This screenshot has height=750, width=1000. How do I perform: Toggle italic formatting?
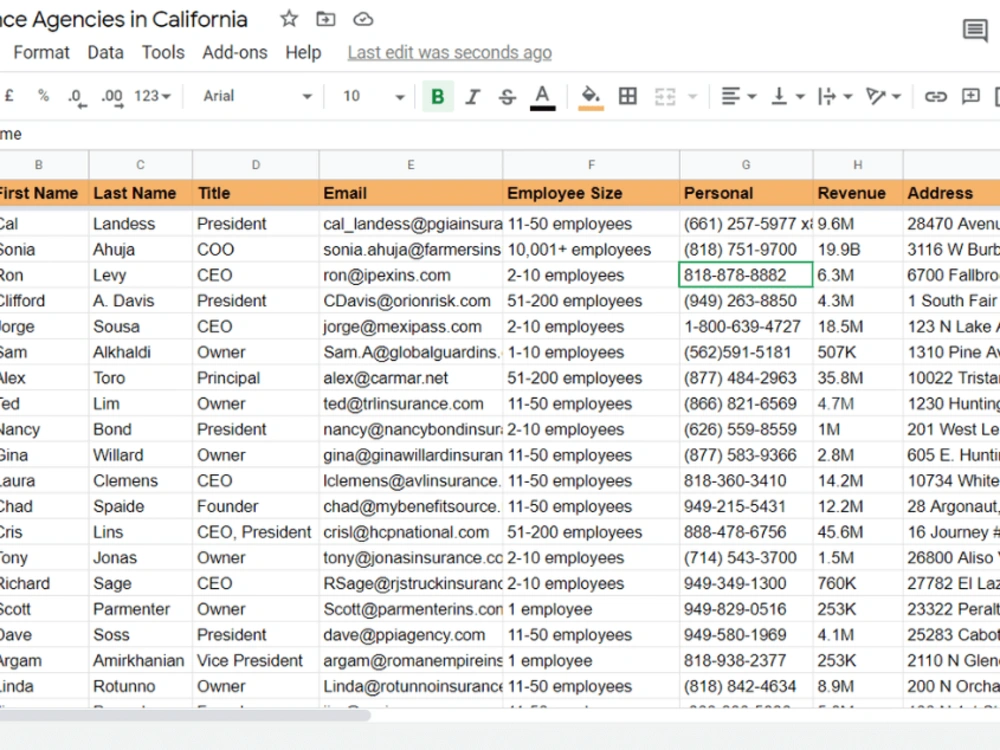pyautogui.click(x=472, y=96)
